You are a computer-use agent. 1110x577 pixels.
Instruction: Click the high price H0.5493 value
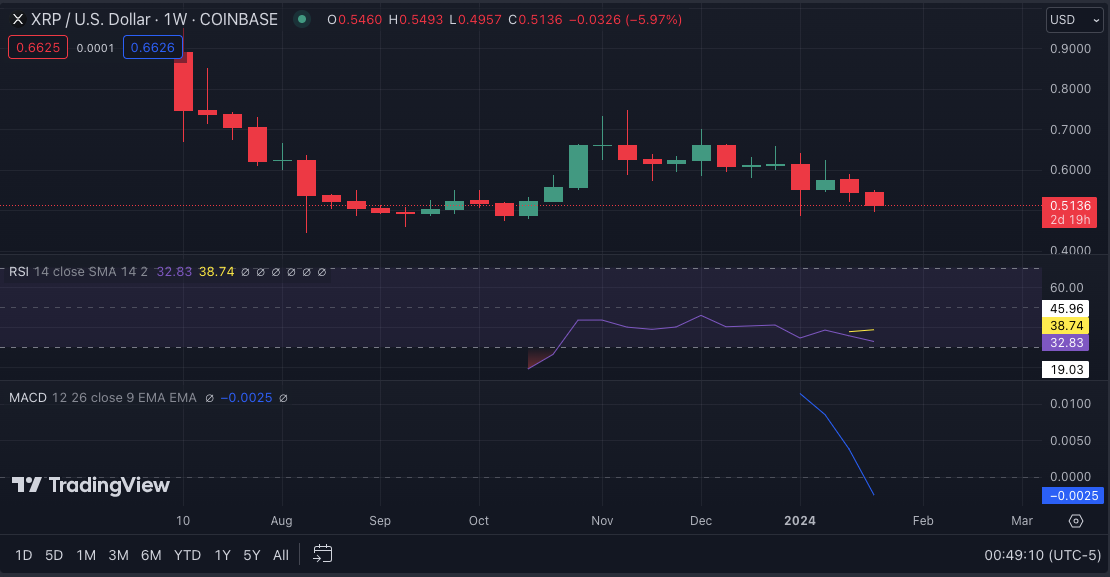click(417, 20)
